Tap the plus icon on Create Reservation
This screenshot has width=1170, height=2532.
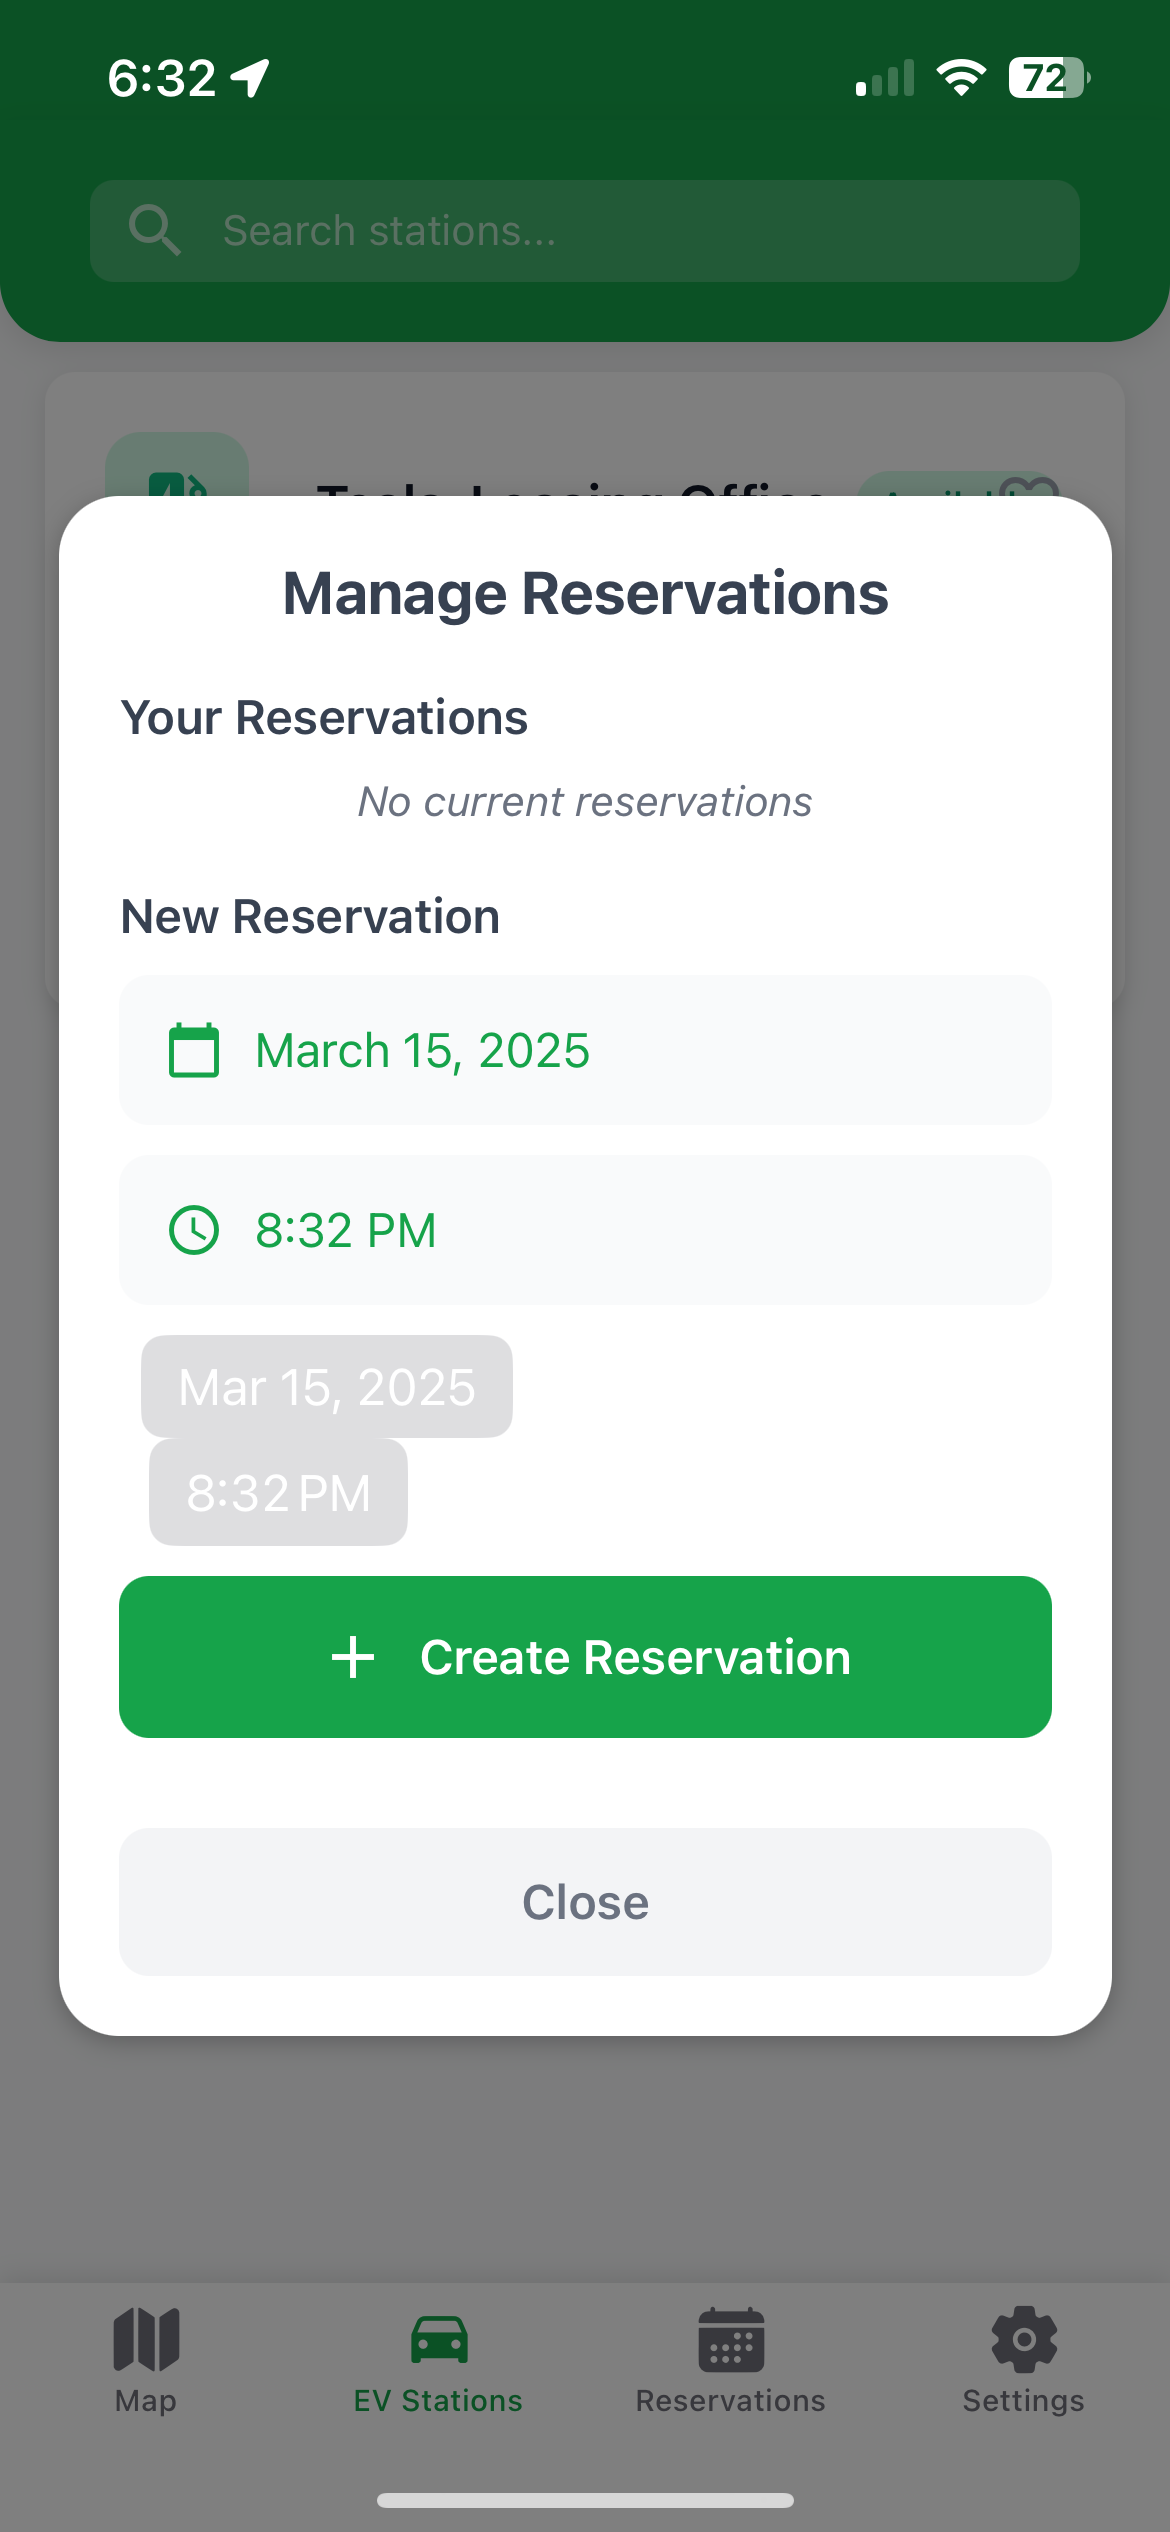(353, 1657)
